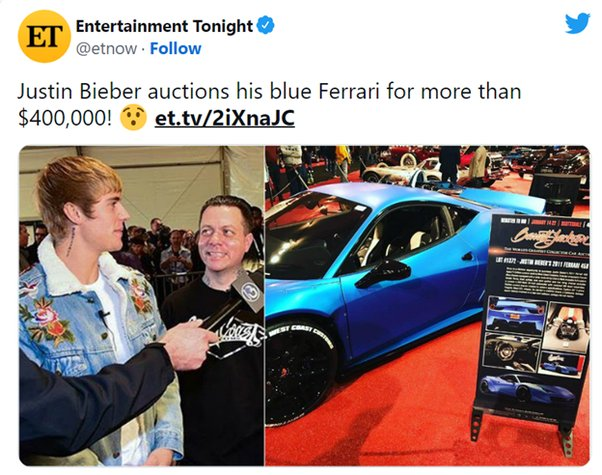Open the right photo of blue Ferrari
The width and height of the screenshot is (602, 475).
[x=427, y=306]
